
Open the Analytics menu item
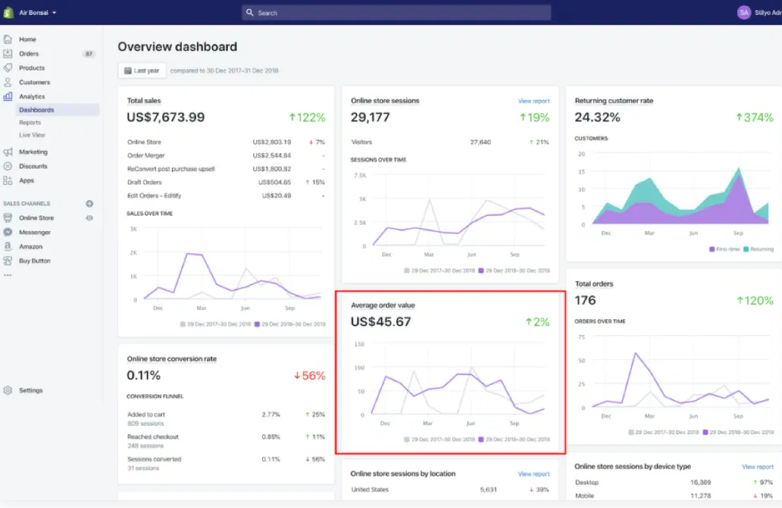[x=32, y=97]
